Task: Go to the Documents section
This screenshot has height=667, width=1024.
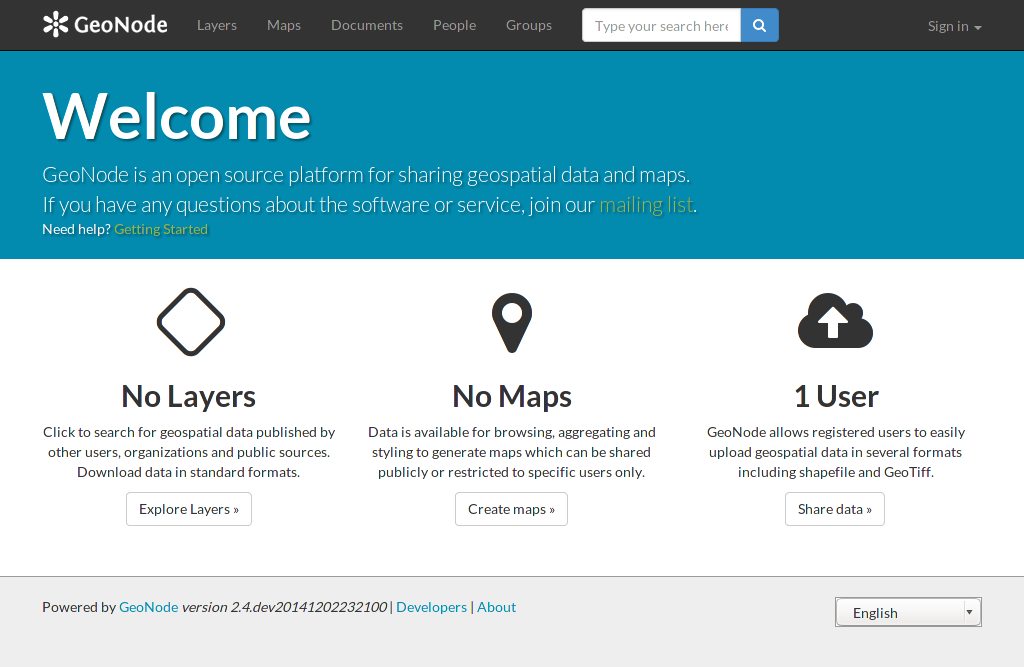Action: (367, 25)
